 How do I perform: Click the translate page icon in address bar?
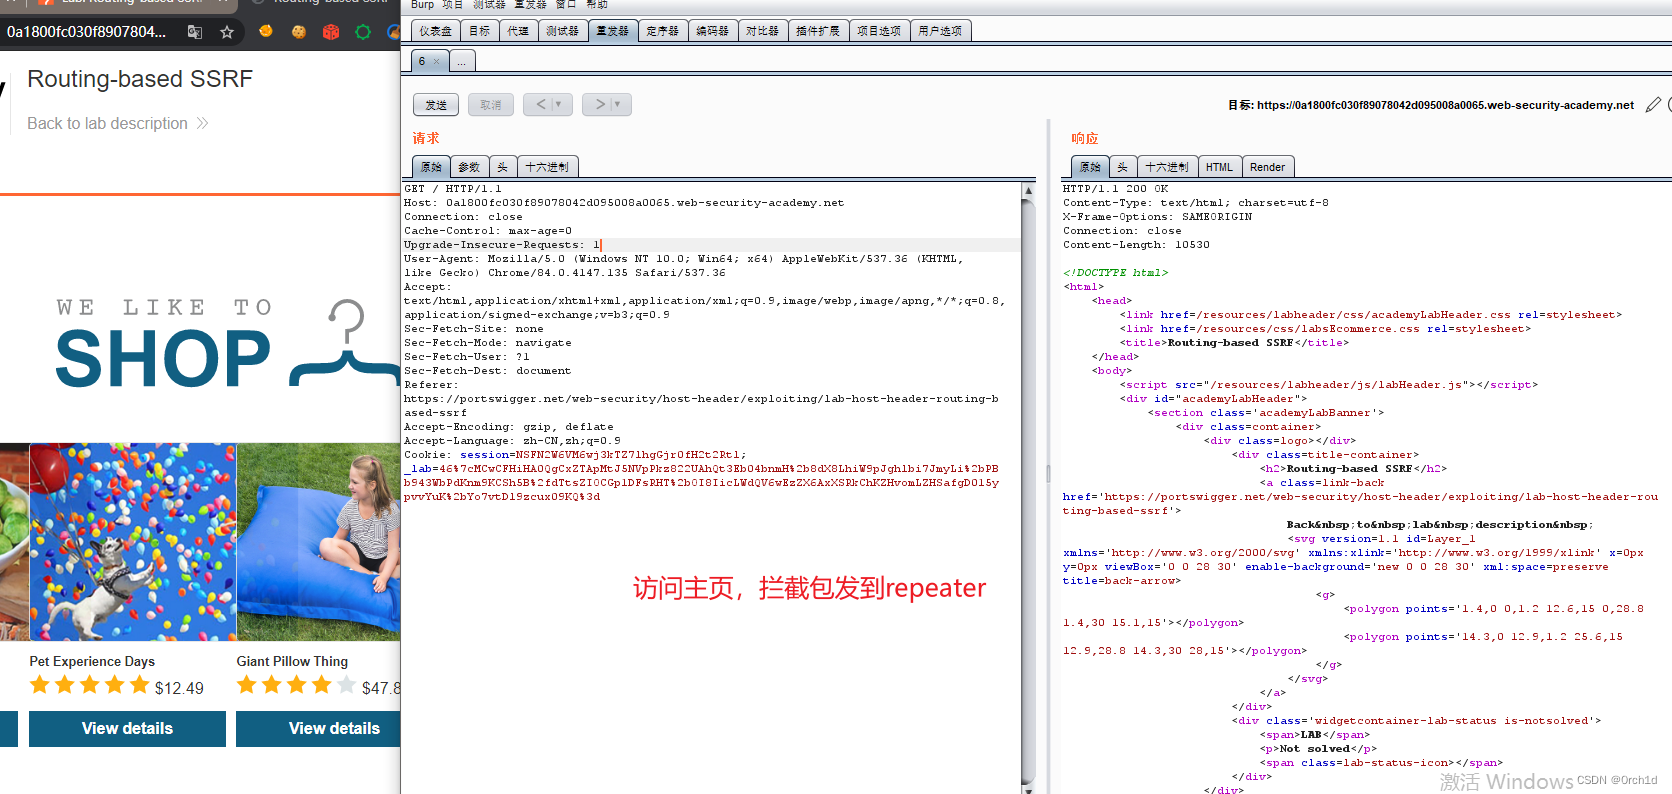[x=195, y=32]
